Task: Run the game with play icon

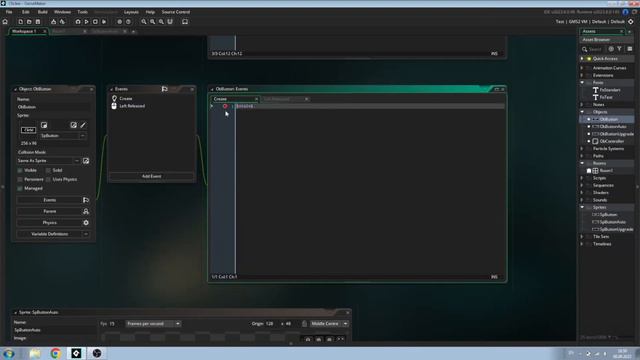Action: click(87, 22)
